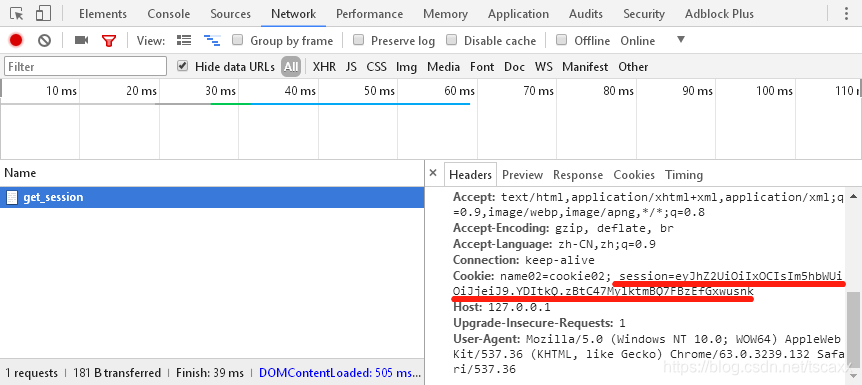Switch to the Application tab
Screen dimensions: 862x385
point(518,14)
